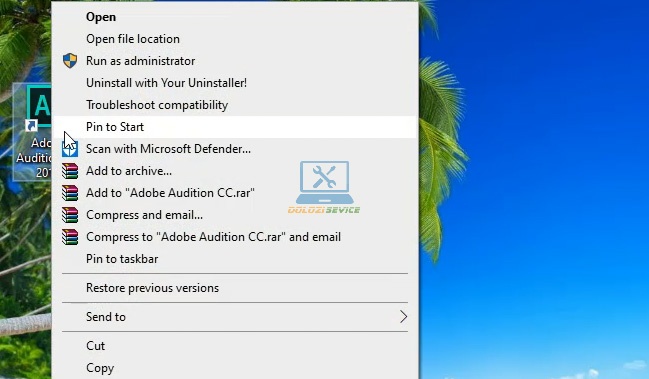Expand the Send to submenu arrow
The image size is (649, 379).
coord(403,317)
